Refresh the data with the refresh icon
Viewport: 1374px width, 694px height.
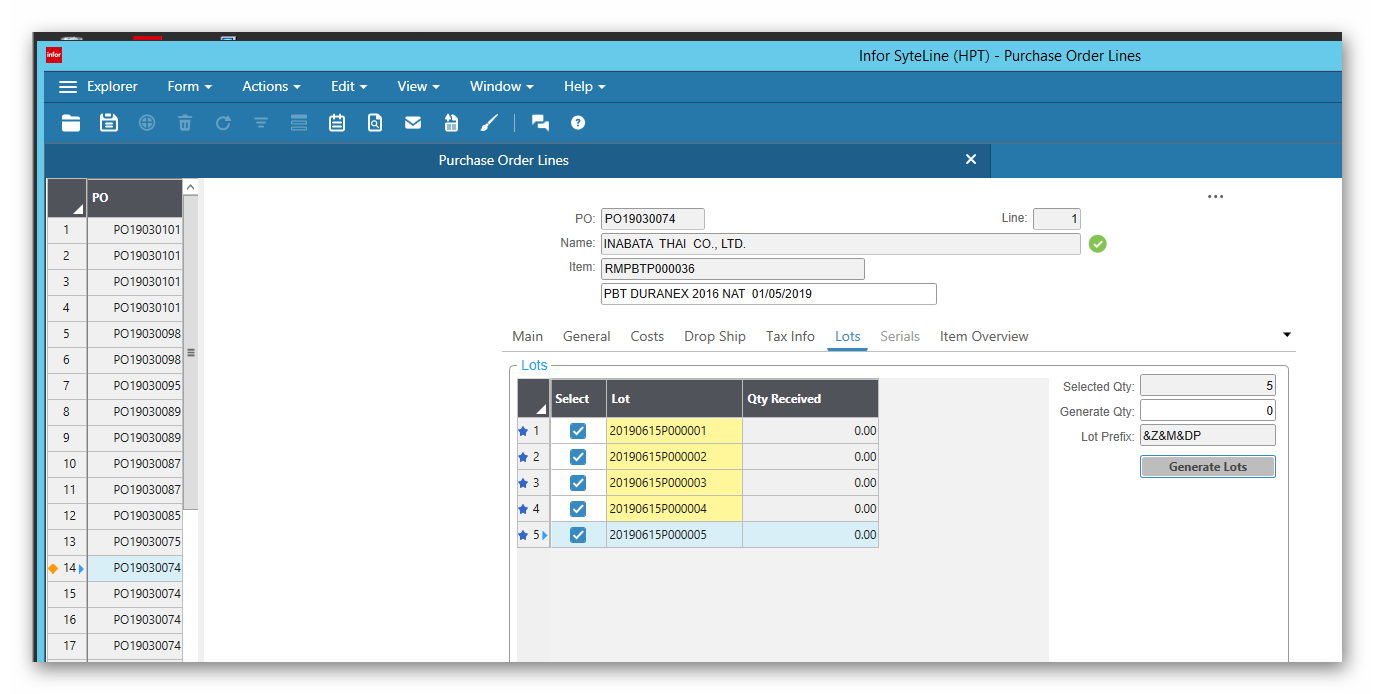coord(223,122)
